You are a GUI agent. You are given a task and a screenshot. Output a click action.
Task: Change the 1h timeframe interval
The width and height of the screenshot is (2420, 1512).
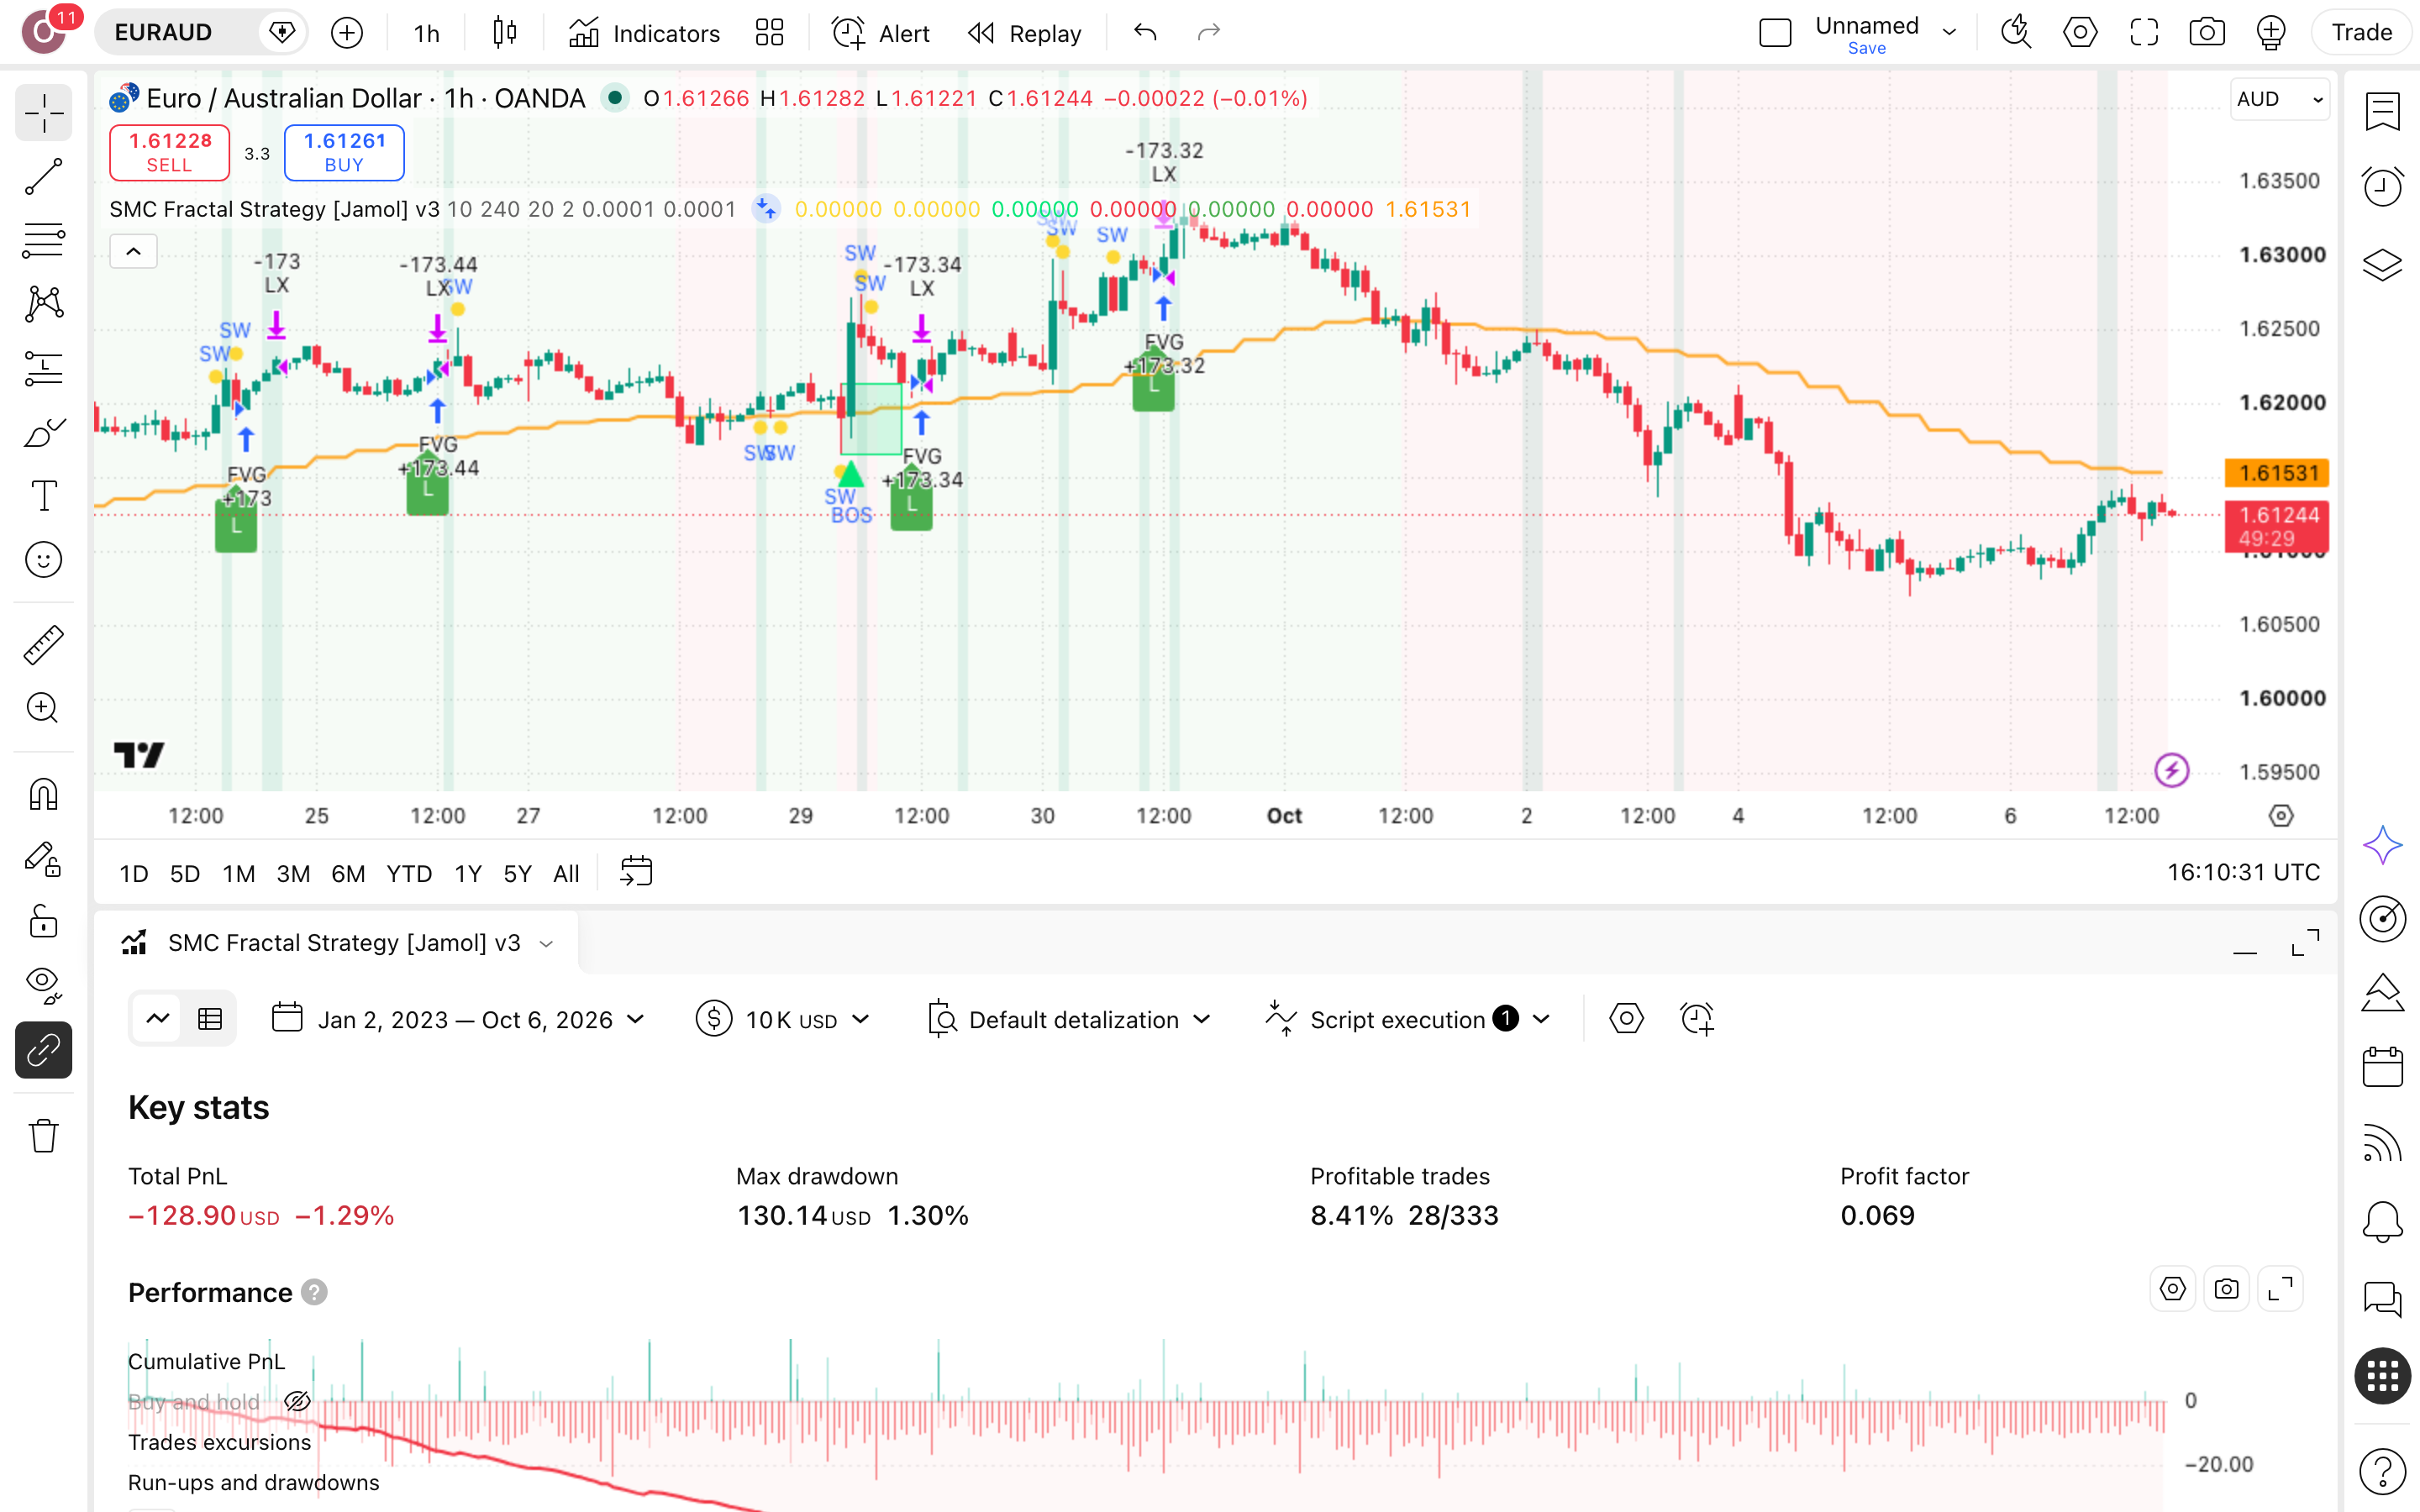coord(427,33)
